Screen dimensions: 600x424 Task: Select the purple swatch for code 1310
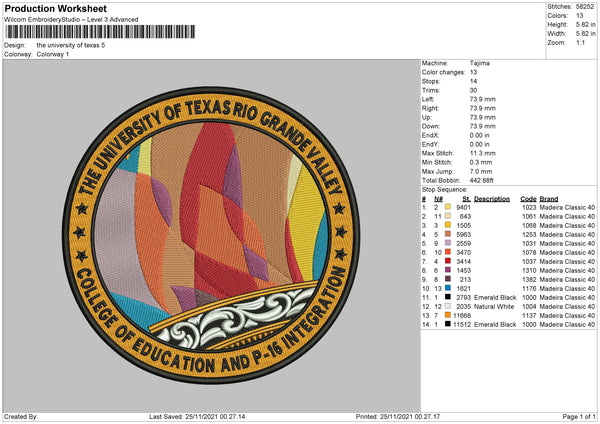tap(448, 270)
